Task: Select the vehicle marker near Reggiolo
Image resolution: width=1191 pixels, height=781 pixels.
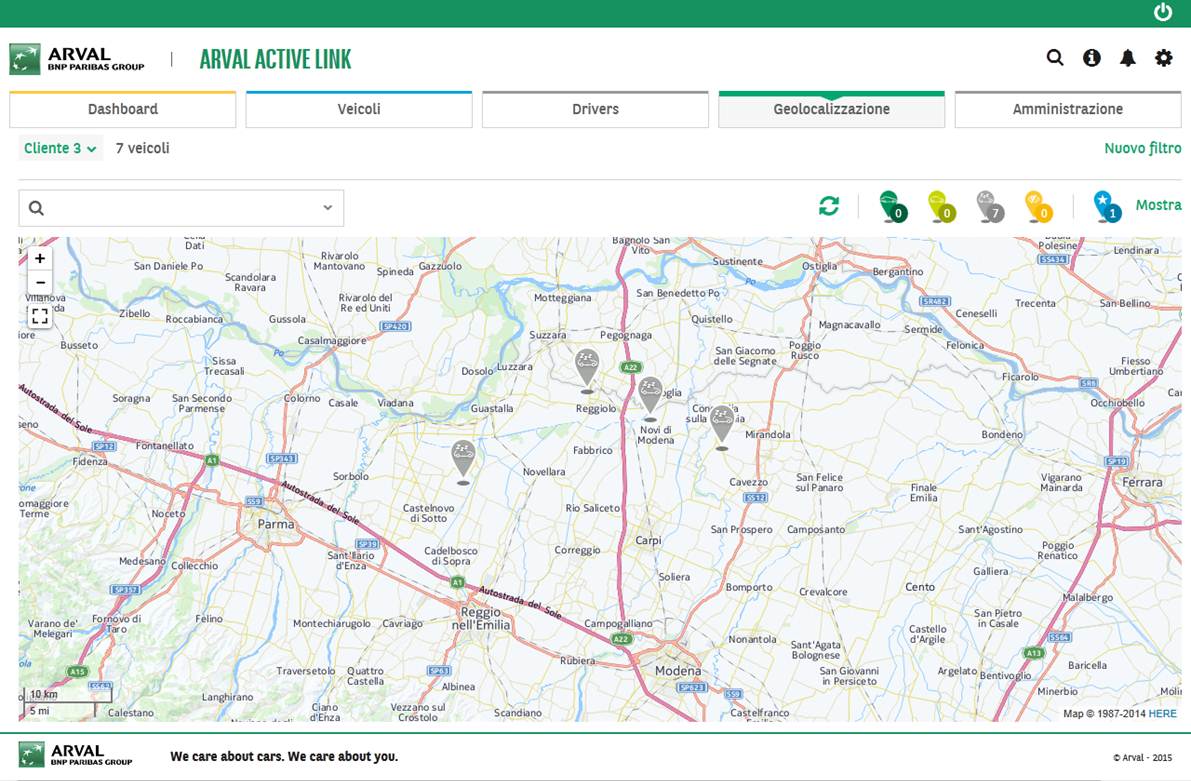Action: pos(586,368)
